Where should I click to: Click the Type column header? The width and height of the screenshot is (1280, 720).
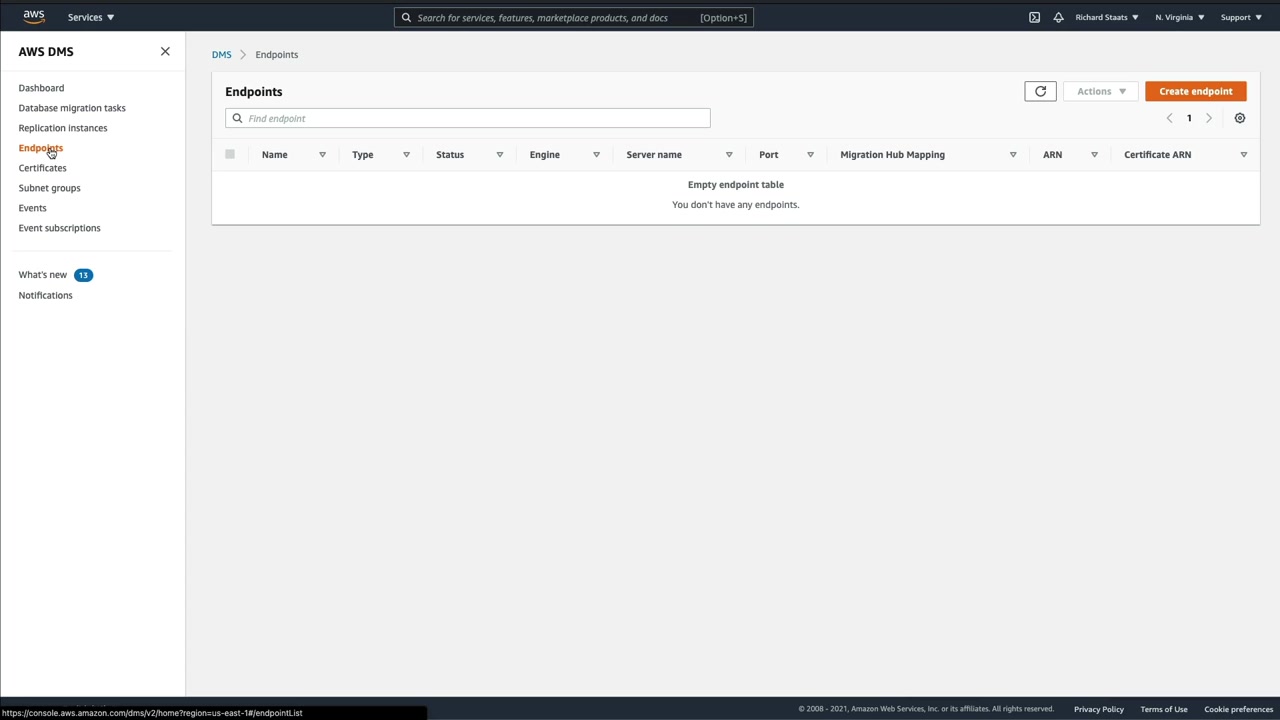click(x=362, y=155)
